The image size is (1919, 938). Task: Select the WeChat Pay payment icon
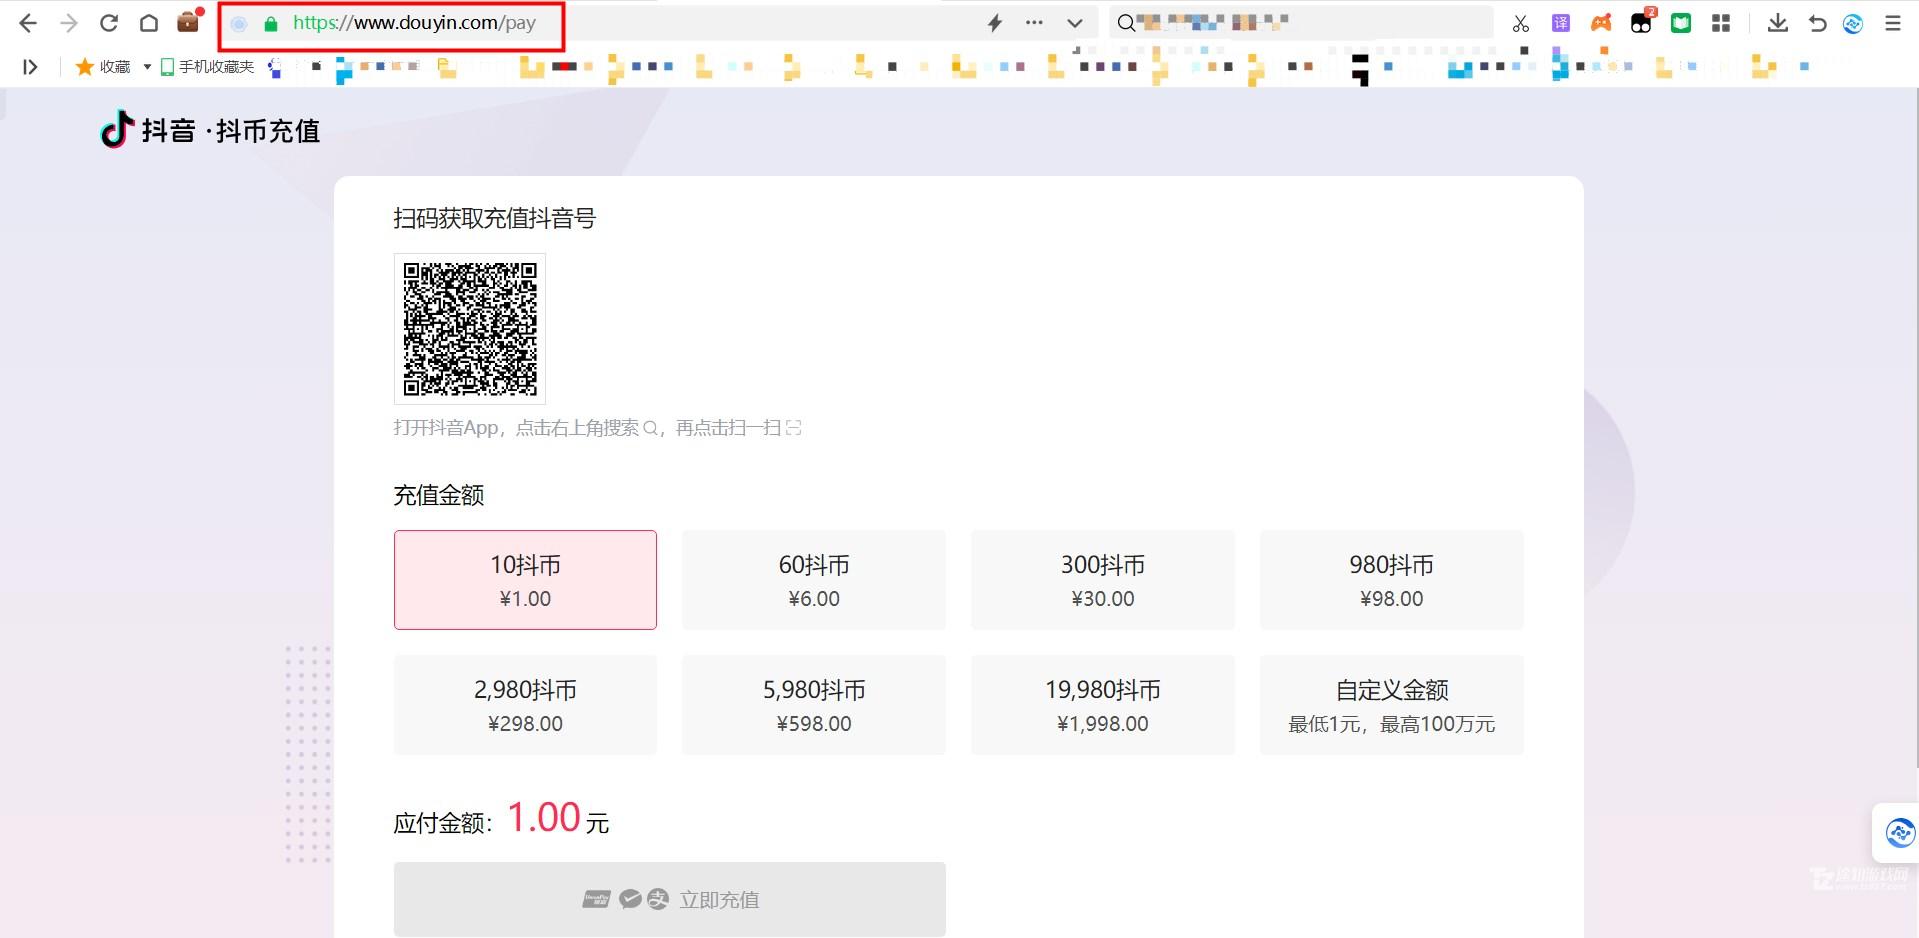pos(630,899)
